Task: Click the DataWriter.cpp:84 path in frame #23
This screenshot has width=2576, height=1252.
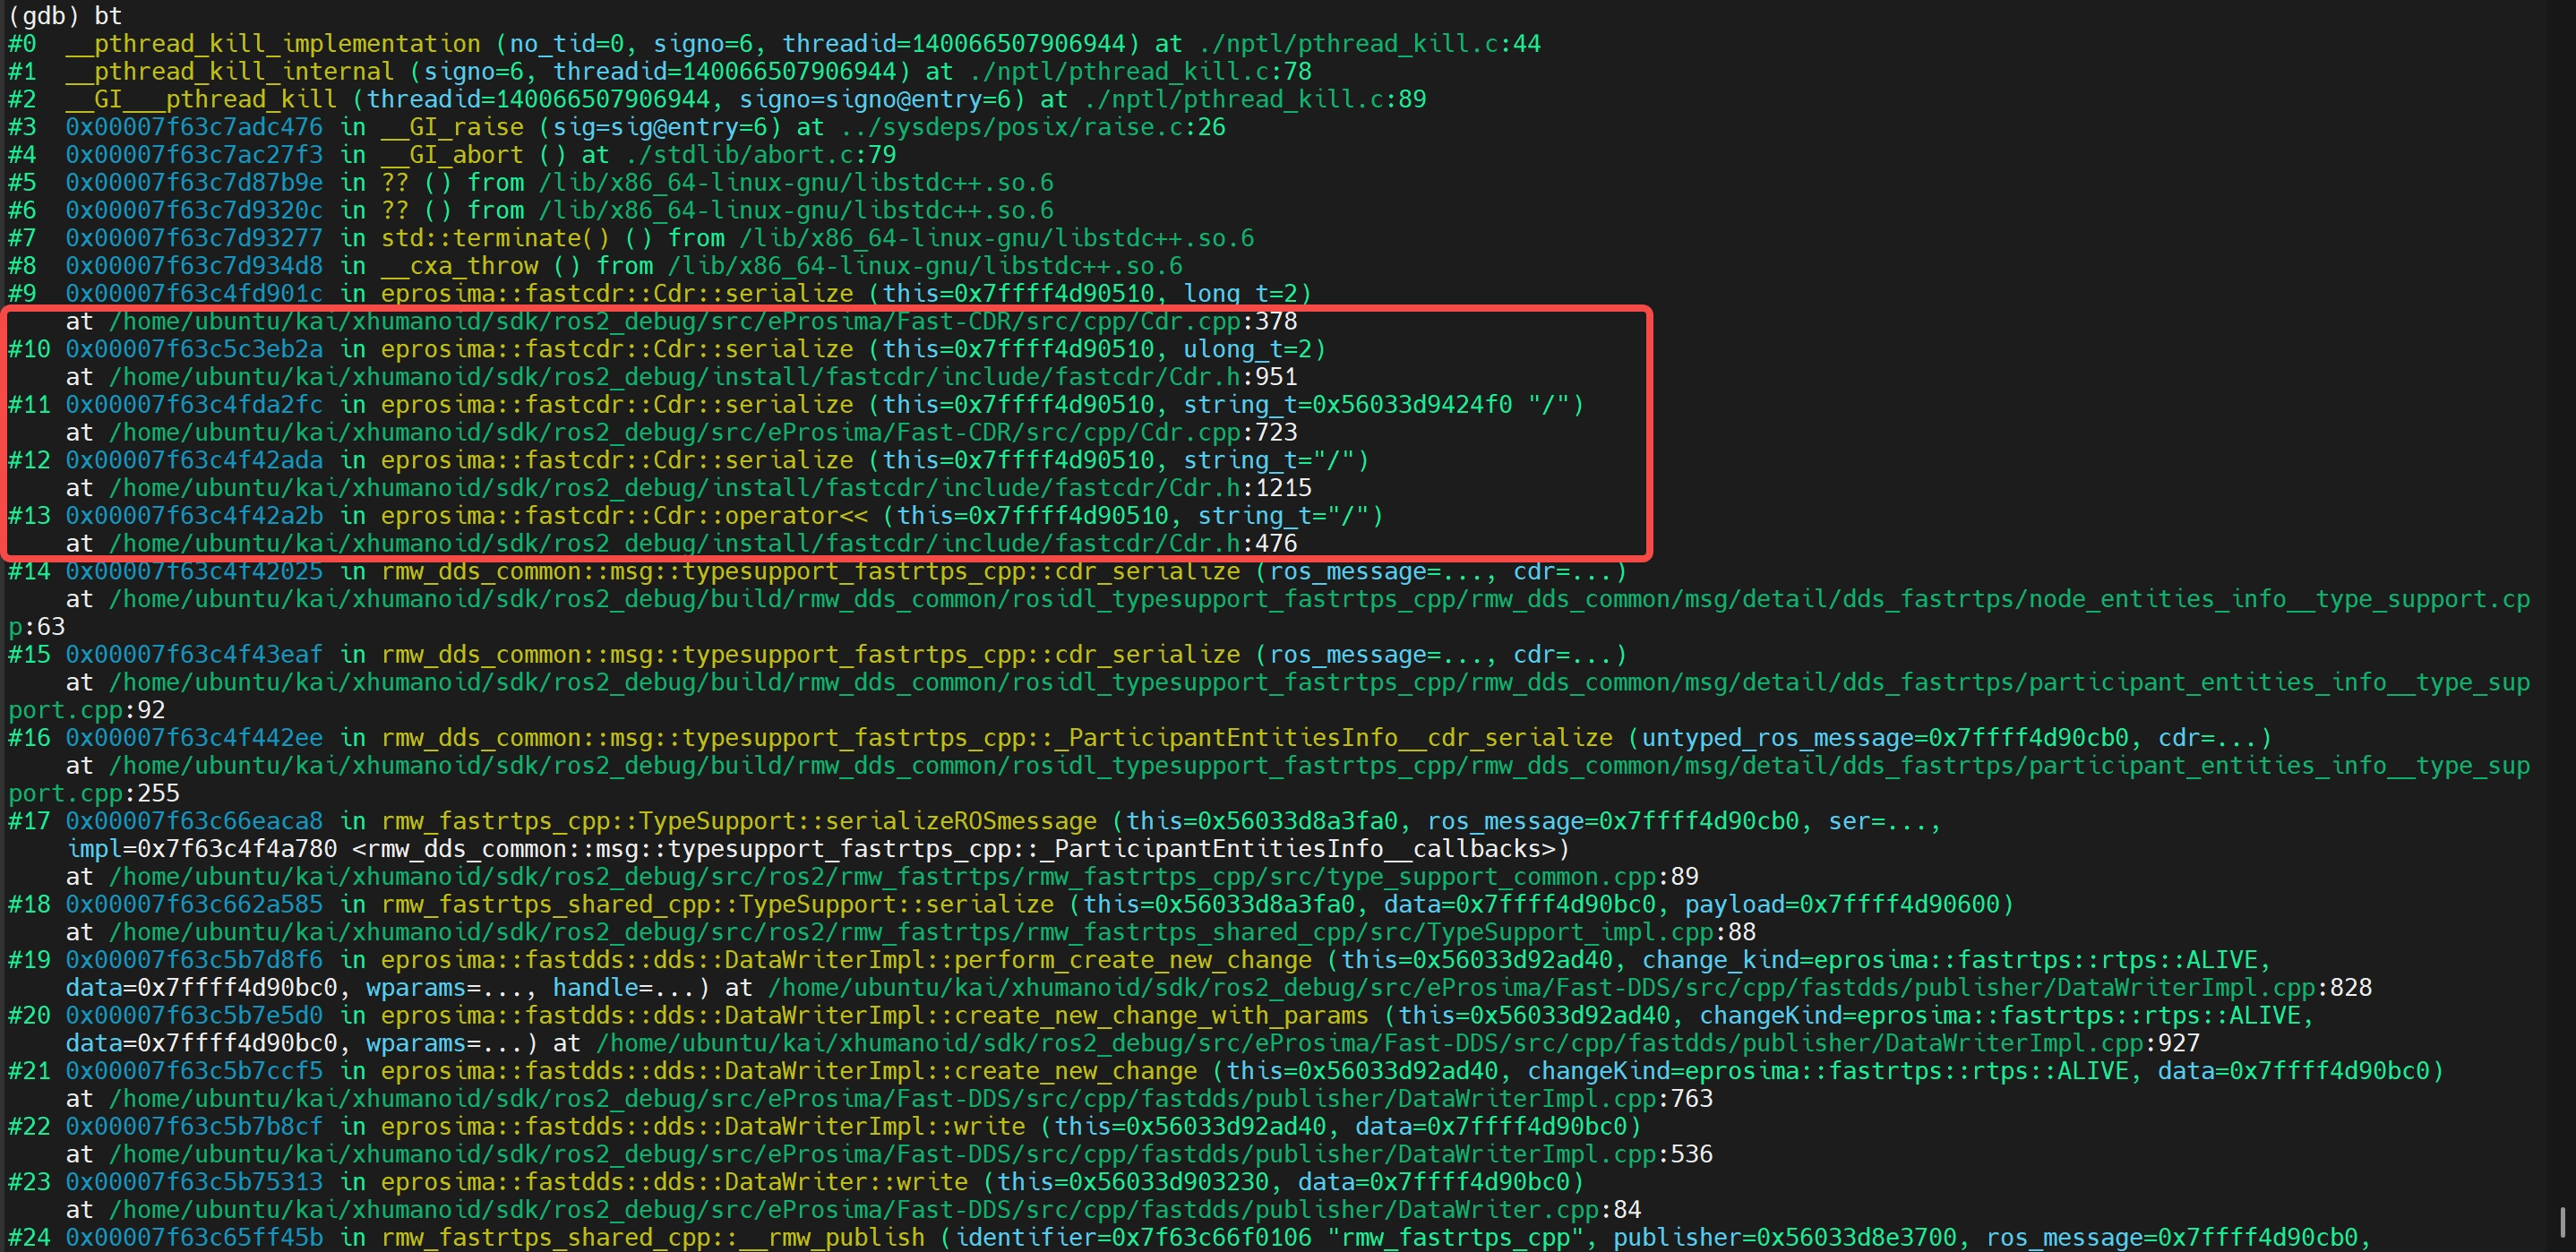Action: 875,1210
